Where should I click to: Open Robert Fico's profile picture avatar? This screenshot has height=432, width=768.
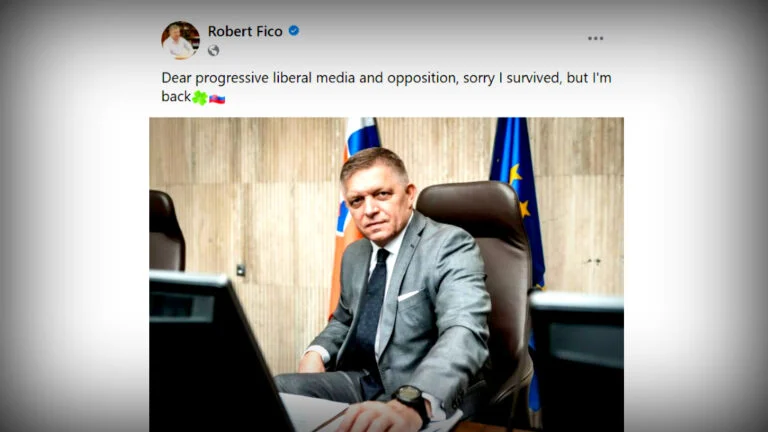(180, 40)
